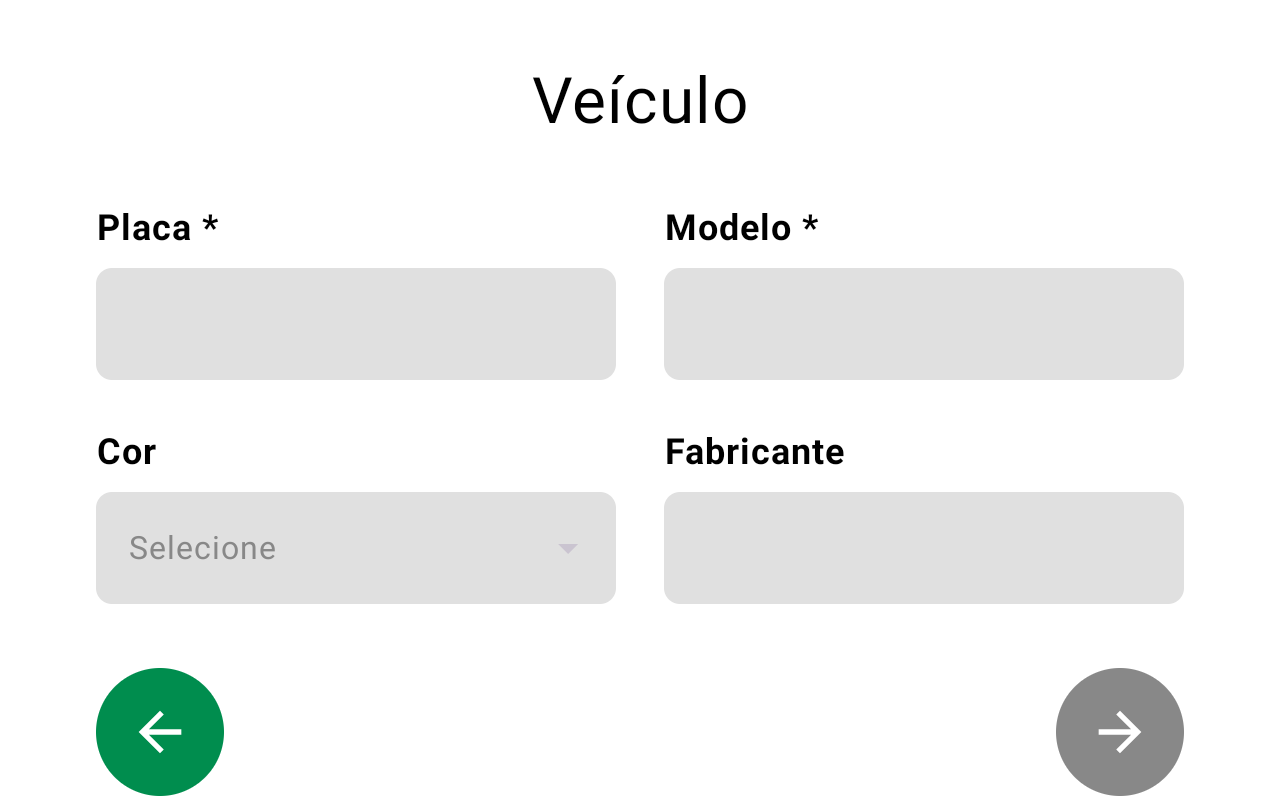Proceed to the next form step
This screenshot has height=800, width=1280.
pos(1120,732)
